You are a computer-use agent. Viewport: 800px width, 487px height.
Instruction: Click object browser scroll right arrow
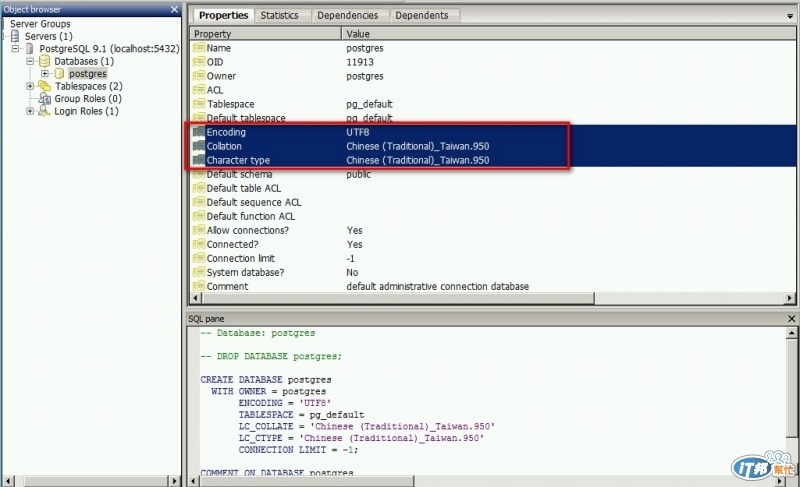(x=174, y=481)
